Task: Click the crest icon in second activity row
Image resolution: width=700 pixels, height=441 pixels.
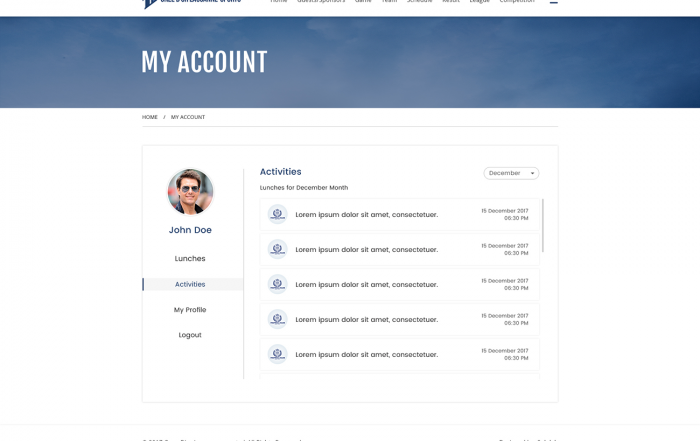Action: 277,249
